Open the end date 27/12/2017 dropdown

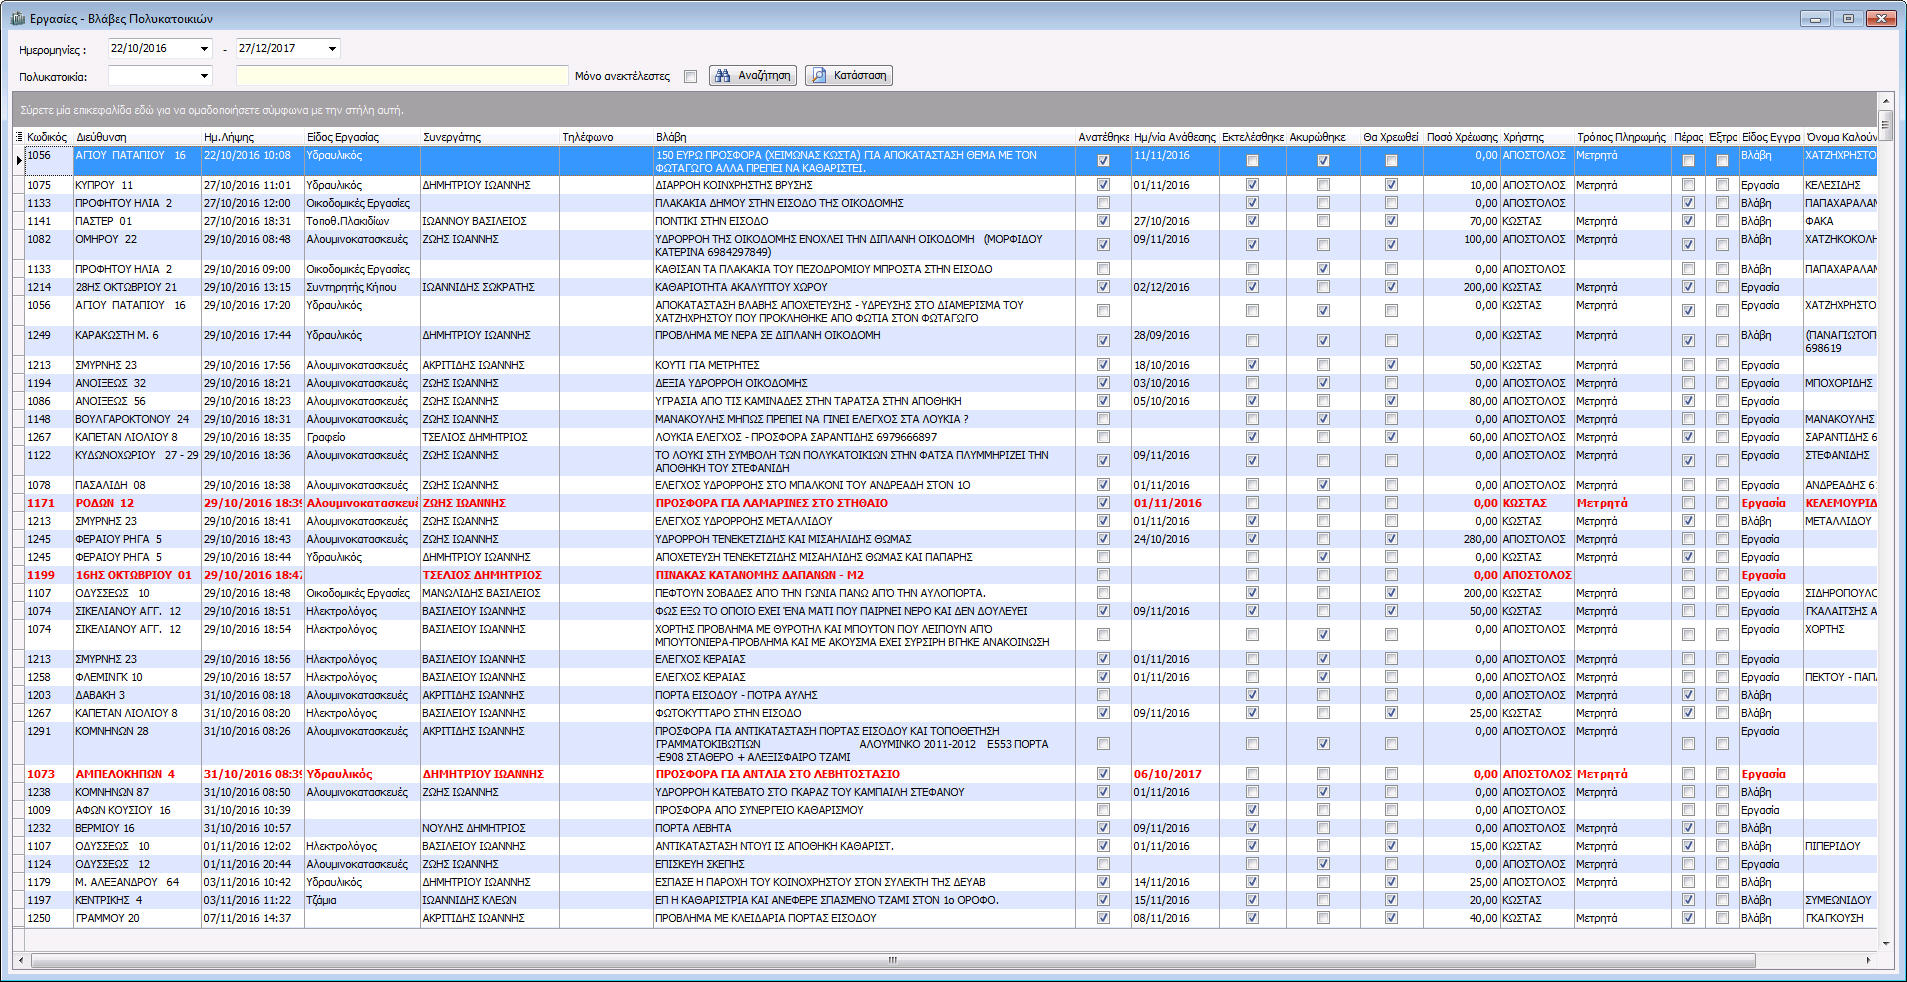[x=332, y=48]
